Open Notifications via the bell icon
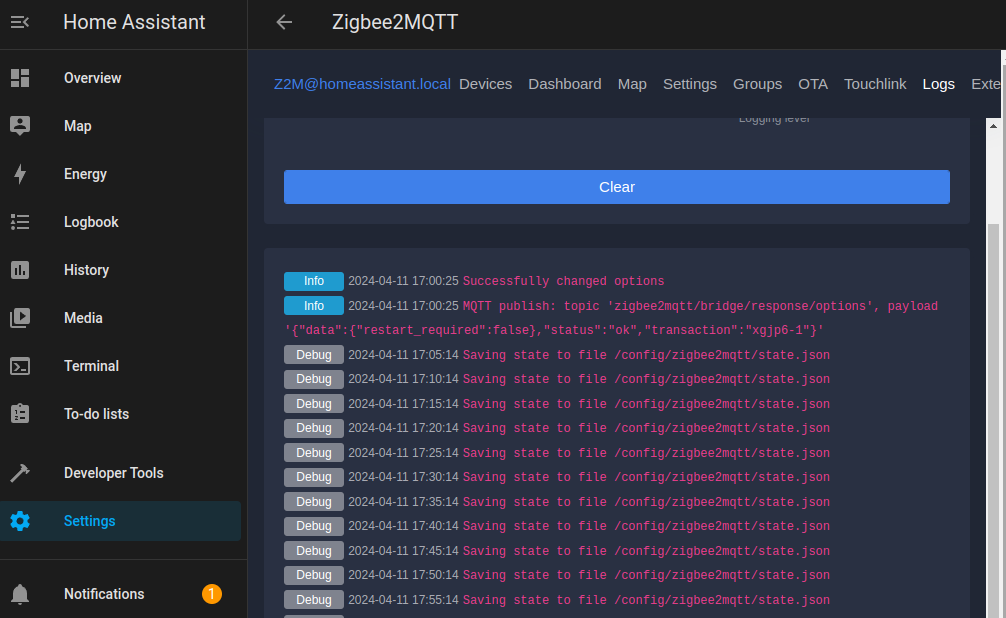This screenshot has height=618, width=1006. tap(20, 593)
